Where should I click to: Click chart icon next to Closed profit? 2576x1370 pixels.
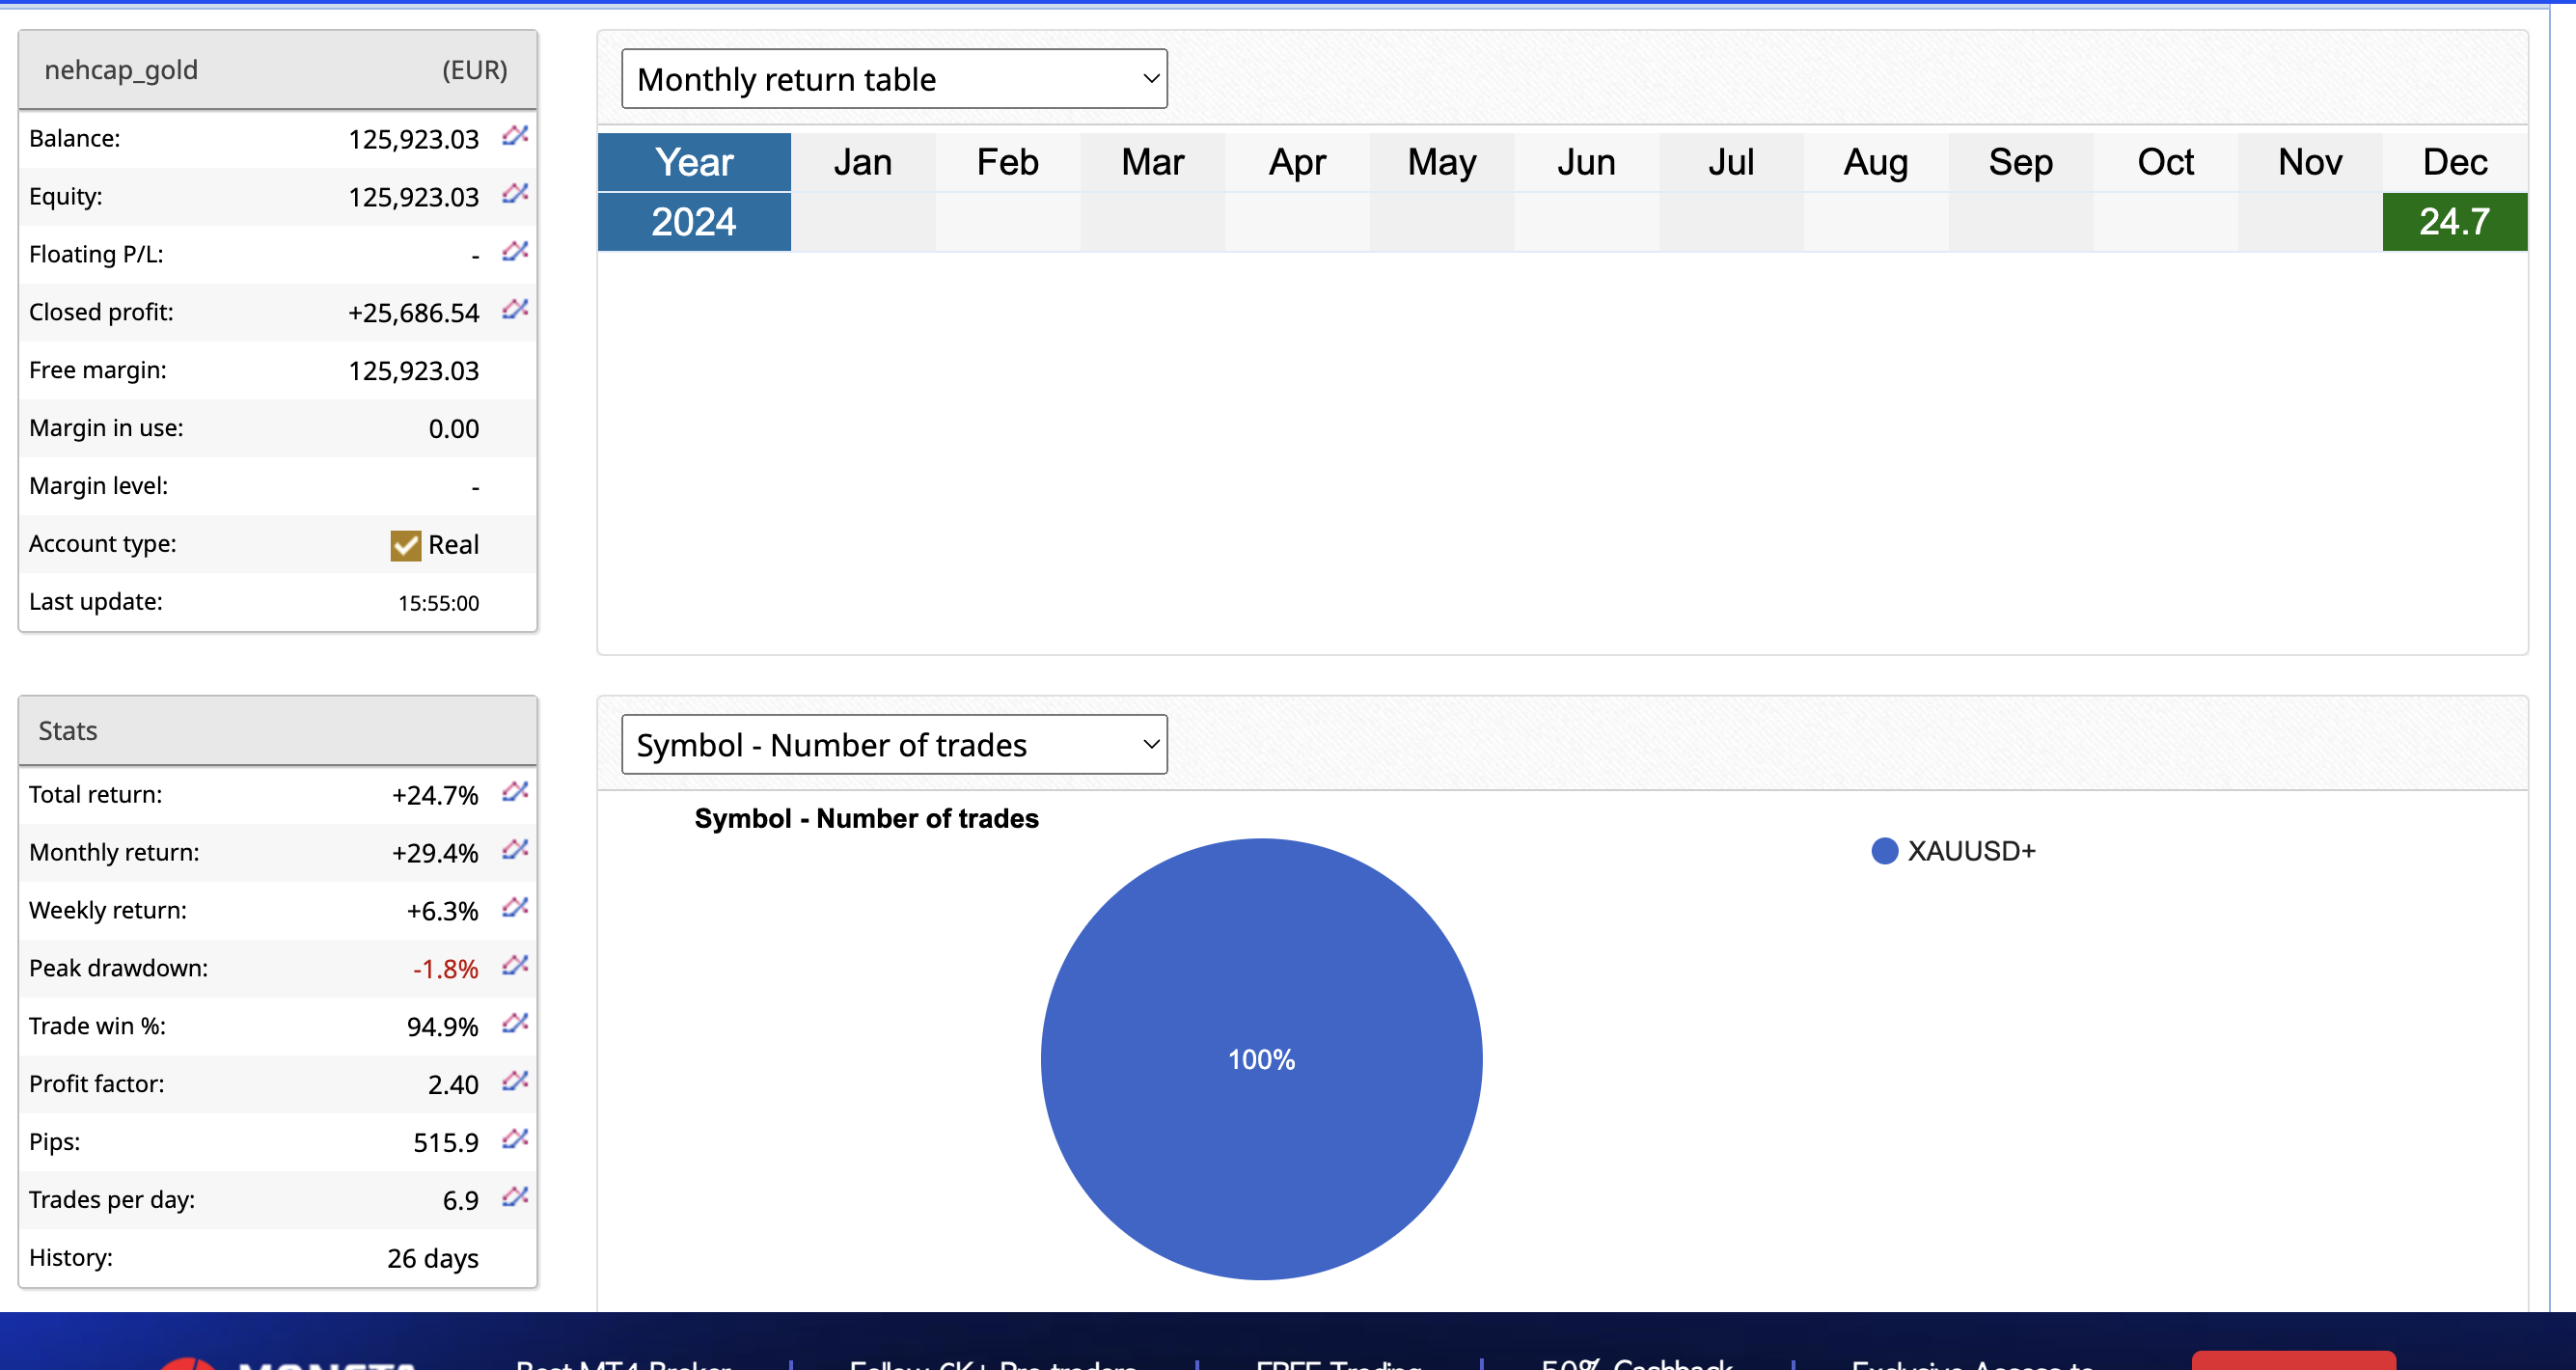click(x=515, y=310)
